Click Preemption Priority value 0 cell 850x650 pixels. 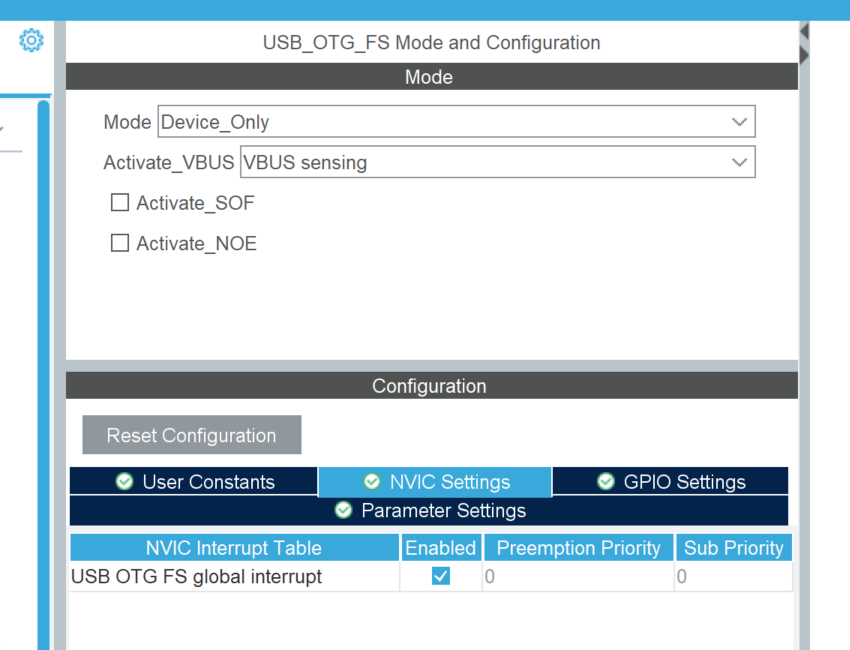[x=578, y=576]
